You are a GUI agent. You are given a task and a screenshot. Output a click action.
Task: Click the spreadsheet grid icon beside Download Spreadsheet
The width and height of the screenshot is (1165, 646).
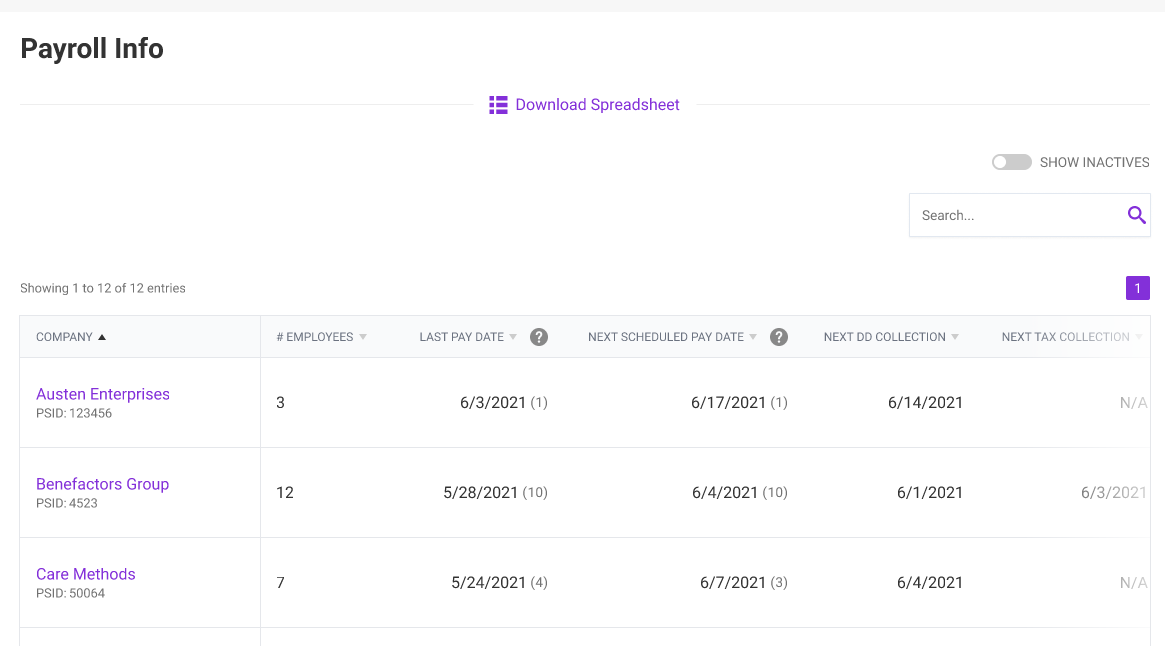pos(498,105)
